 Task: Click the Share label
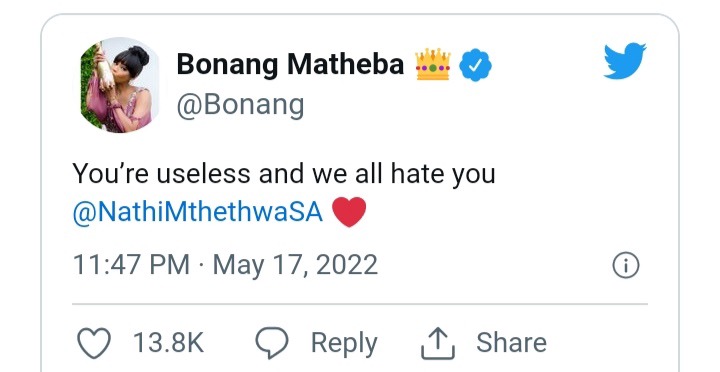click(x=511, y=343)
